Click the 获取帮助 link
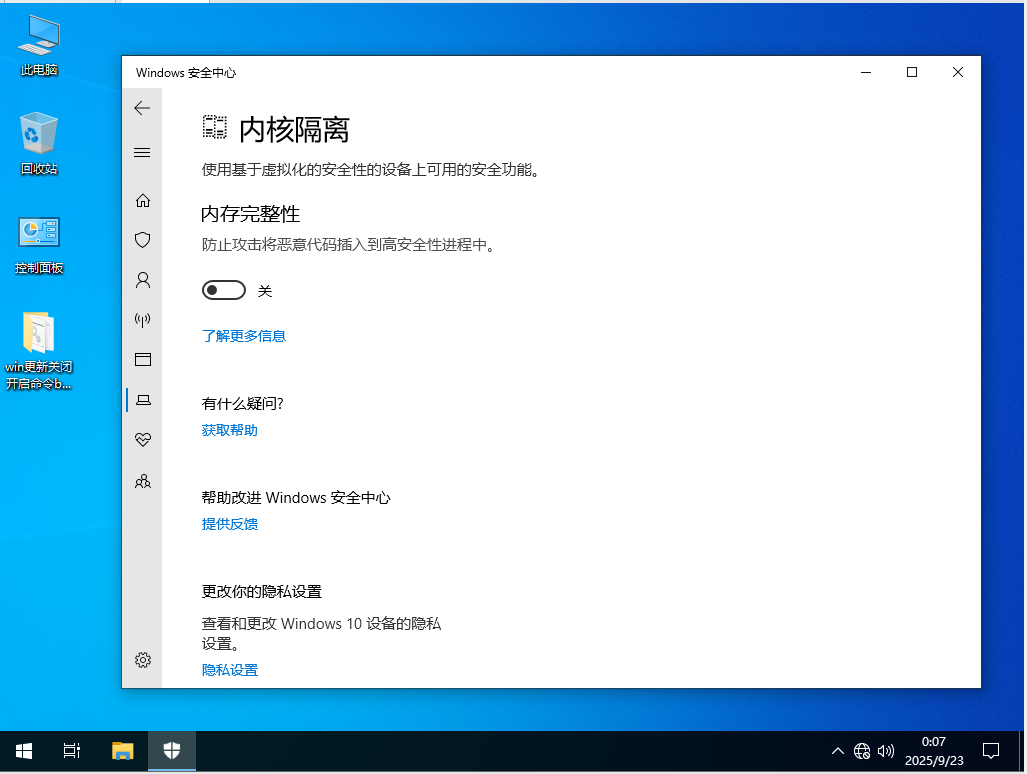Image resolution: width=1027 pixels, height=774 pixels. tap(229, 430)
